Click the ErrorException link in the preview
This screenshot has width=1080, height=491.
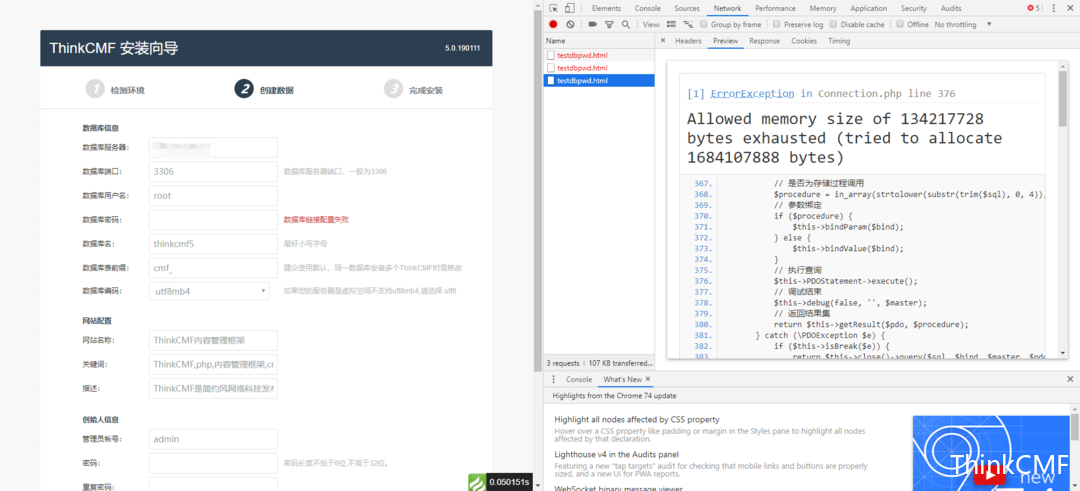(x=752, y=94)
